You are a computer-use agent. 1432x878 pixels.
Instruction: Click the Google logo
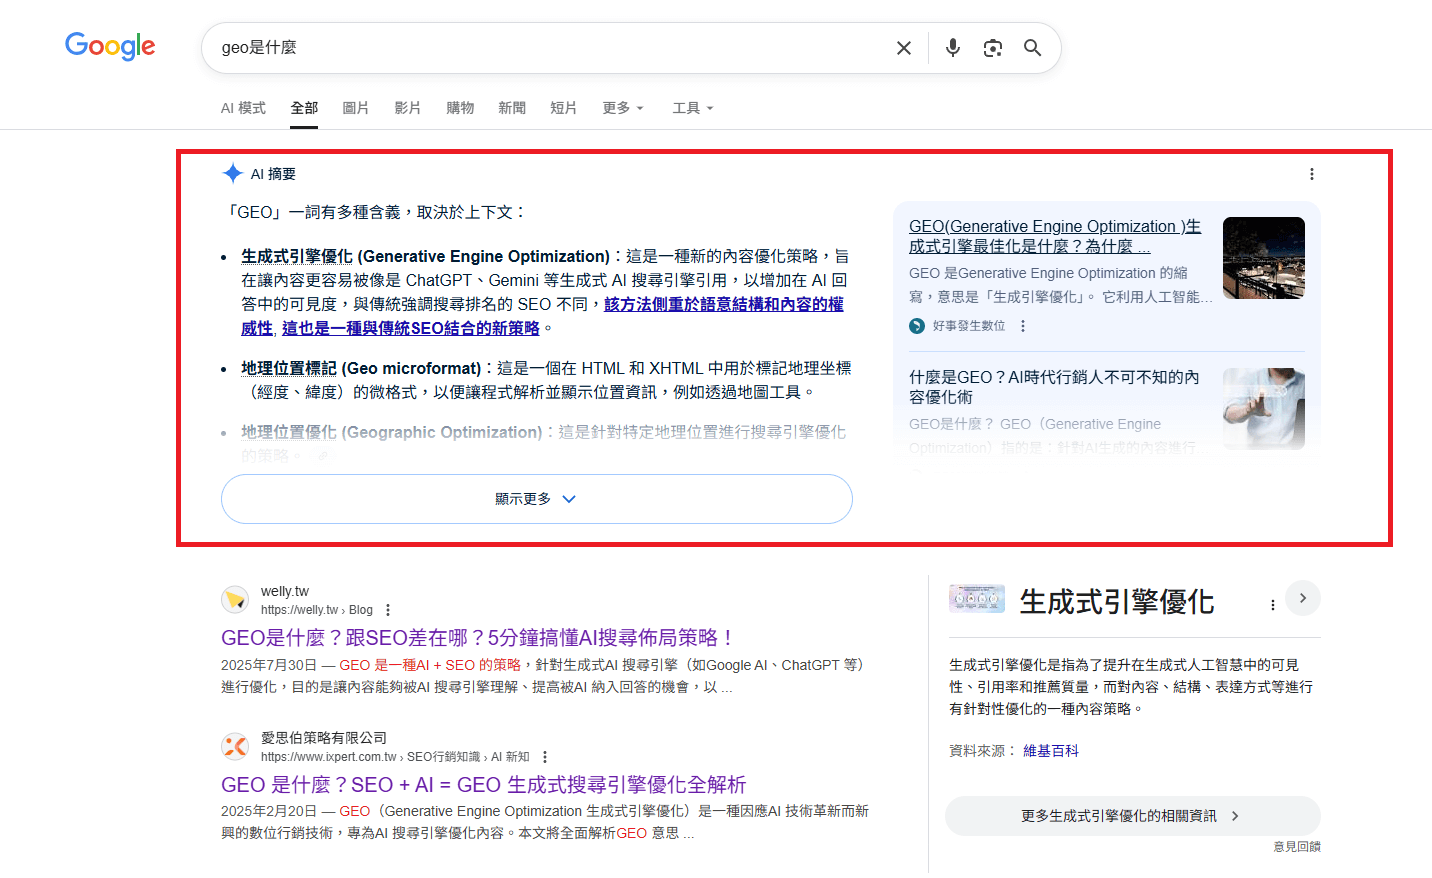(110, 46)
